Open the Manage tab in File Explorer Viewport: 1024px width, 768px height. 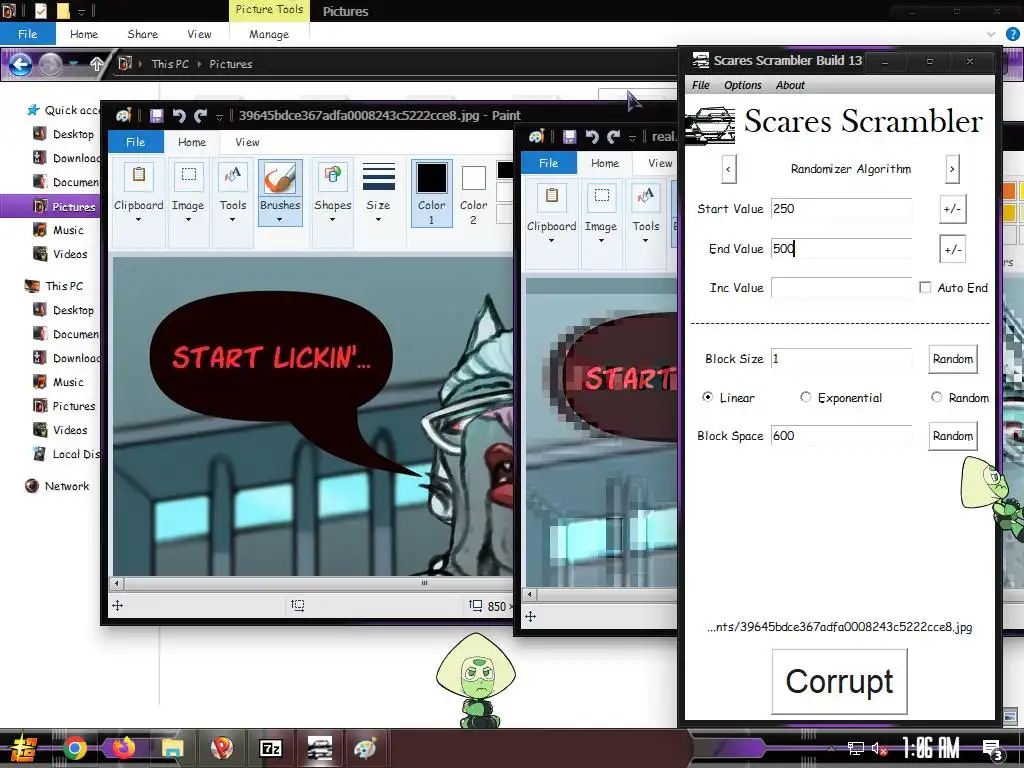click(x=268, y=34)
